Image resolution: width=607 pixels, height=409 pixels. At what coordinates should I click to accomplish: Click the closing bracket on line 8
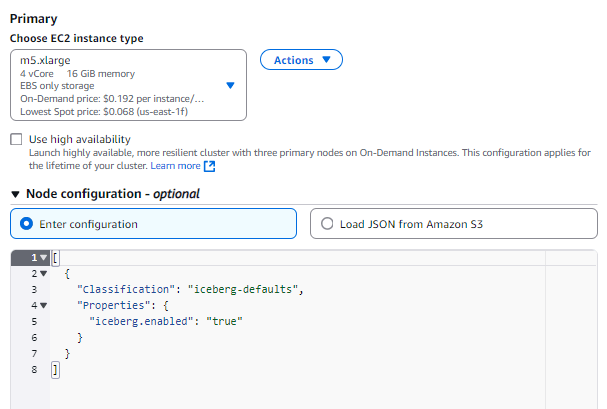pyautogui.click(x=56, y=370)
